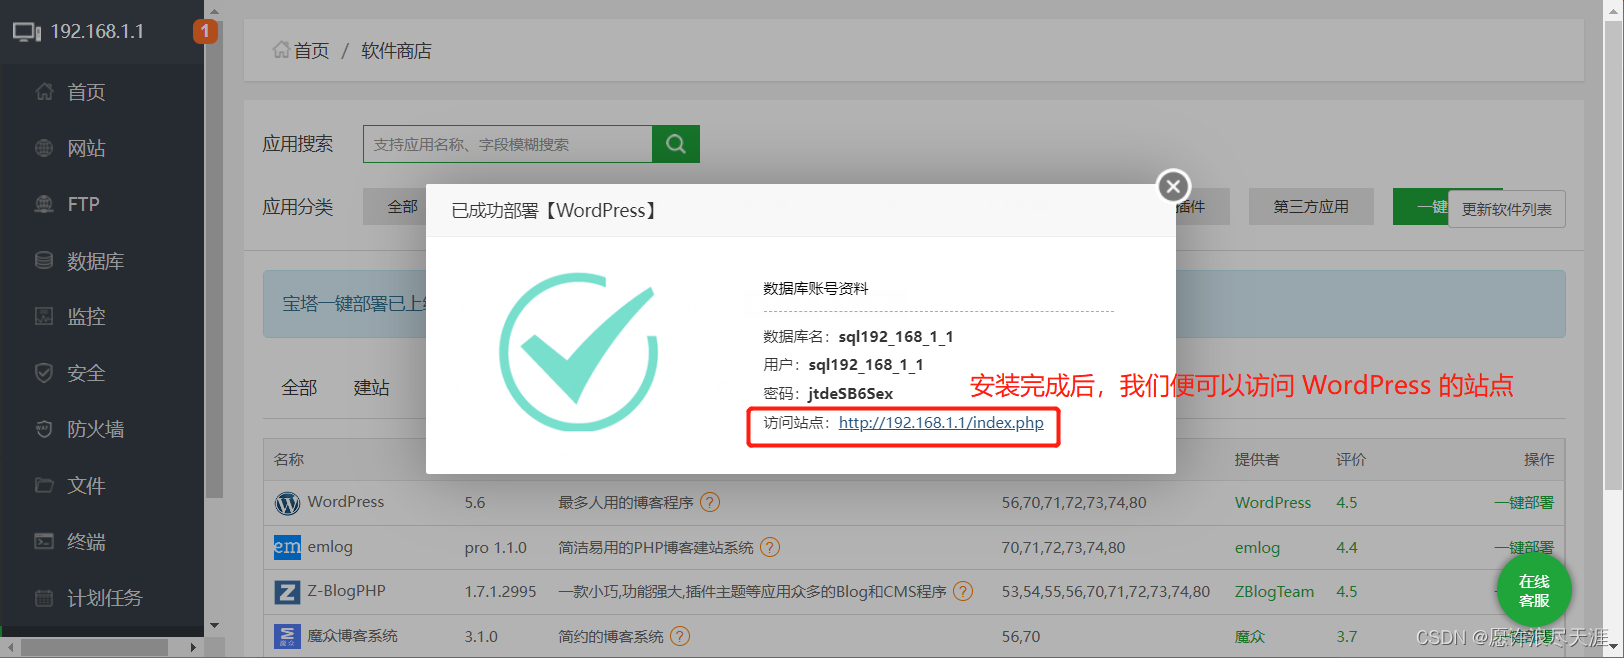Click the 名称 column header
The height and width of the screenshot is (658, 1624).
[x=289, y=460]
